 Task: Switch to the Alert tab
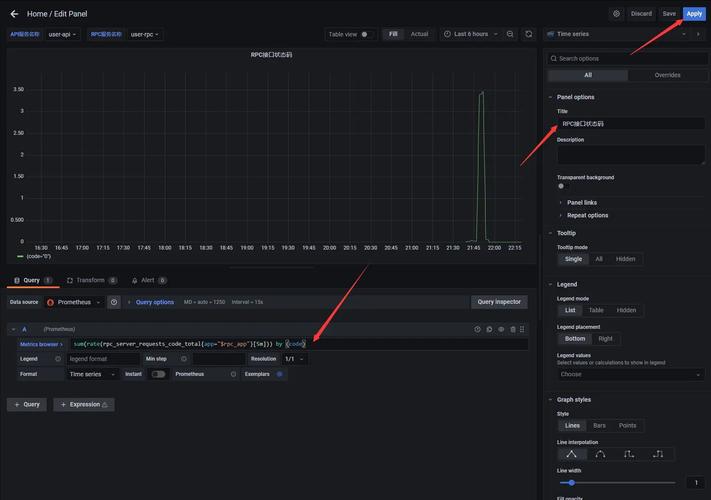tap(149, 280)
